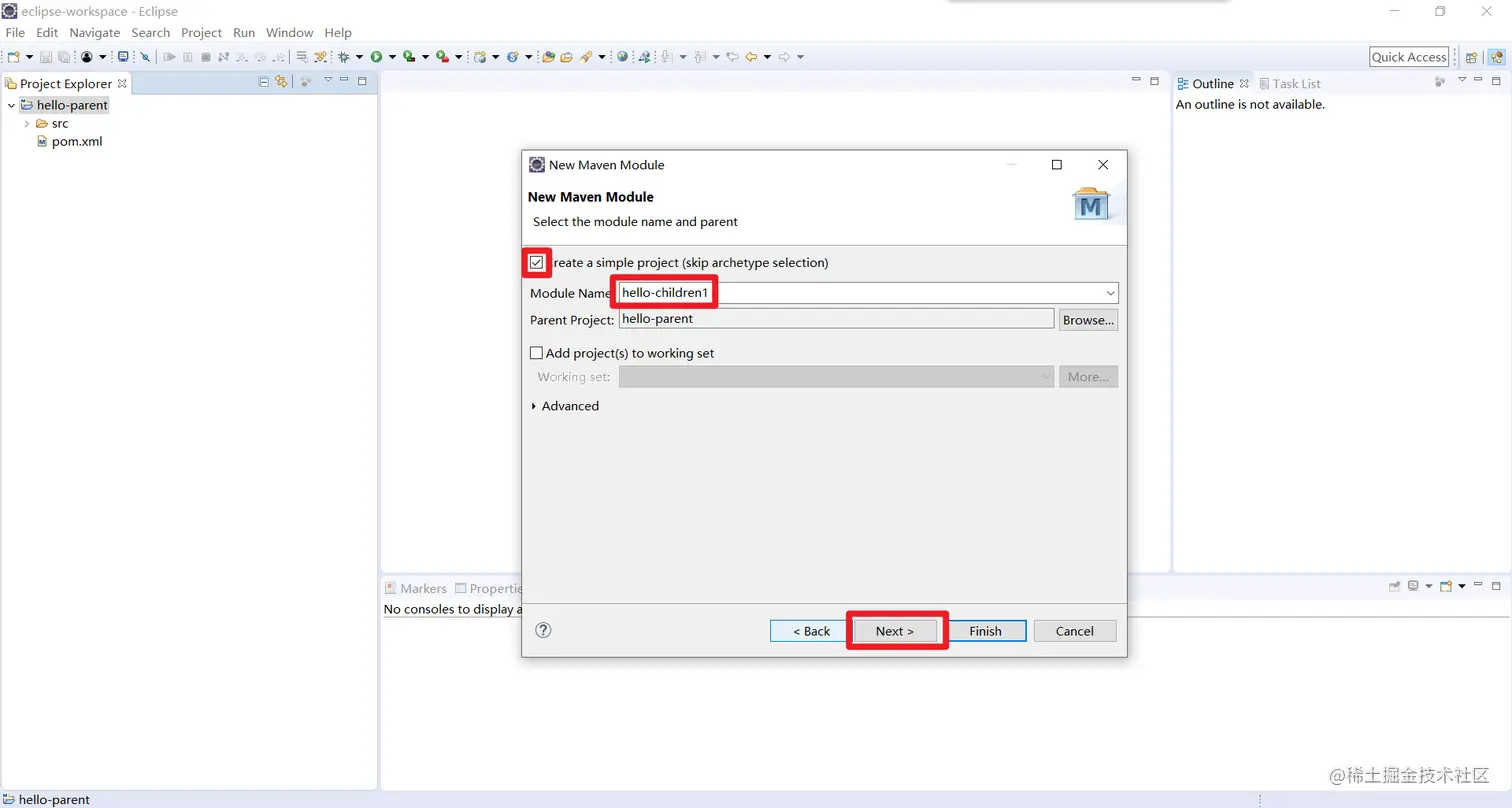The image size is (1512, 808).
Task: Open the pom.xml file in Project Explorer
Action: pos(77,142)
